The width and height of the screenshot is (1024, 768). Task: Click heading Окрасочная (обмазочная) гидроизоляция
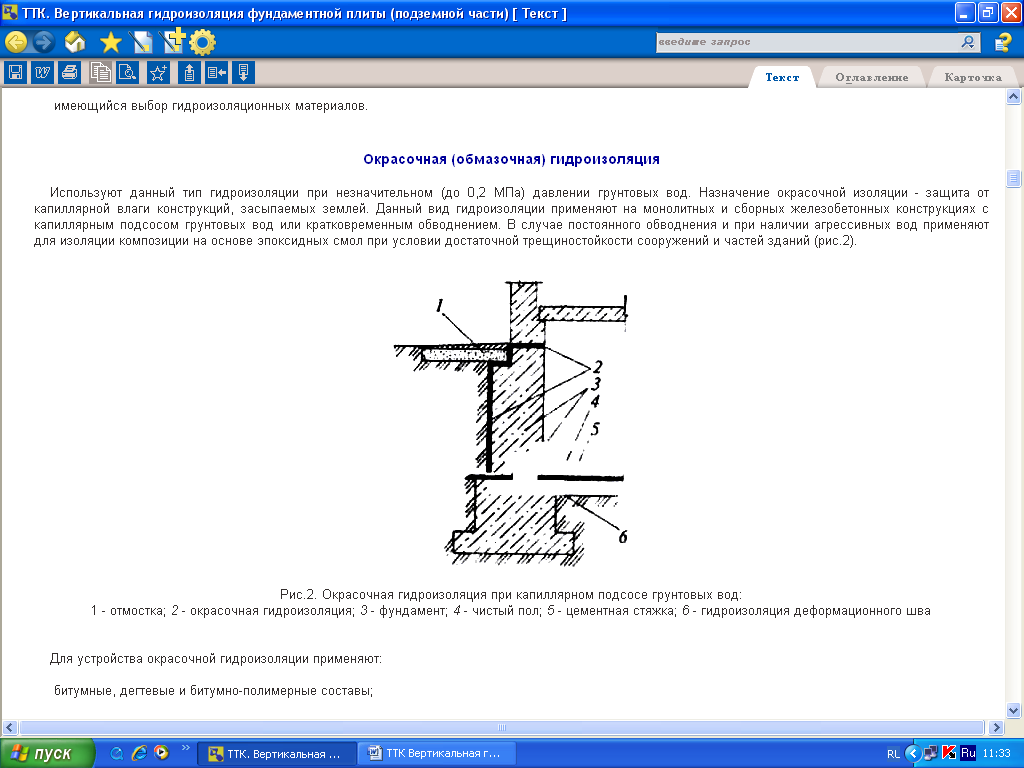coord(511,159)
